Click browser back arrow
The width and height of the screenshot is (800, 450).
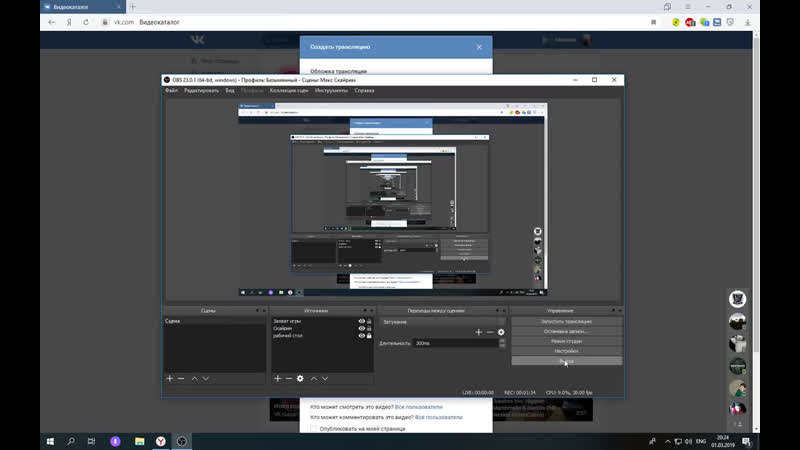point(52,22)
